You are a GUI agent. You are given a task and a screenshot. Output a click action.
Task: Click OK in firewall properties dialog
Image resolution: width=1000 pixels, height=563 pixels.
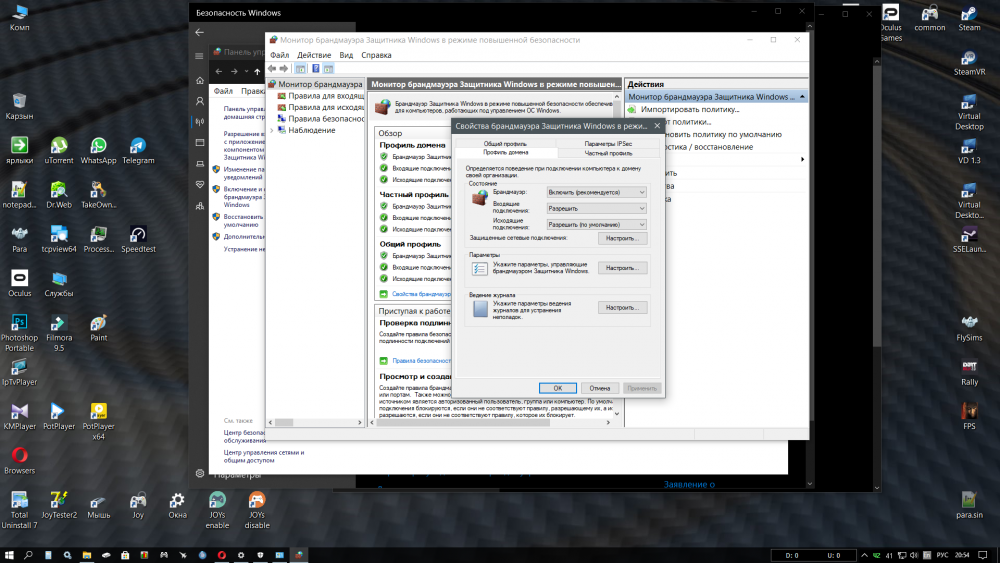pyautogui.click(x=558, y=388)
